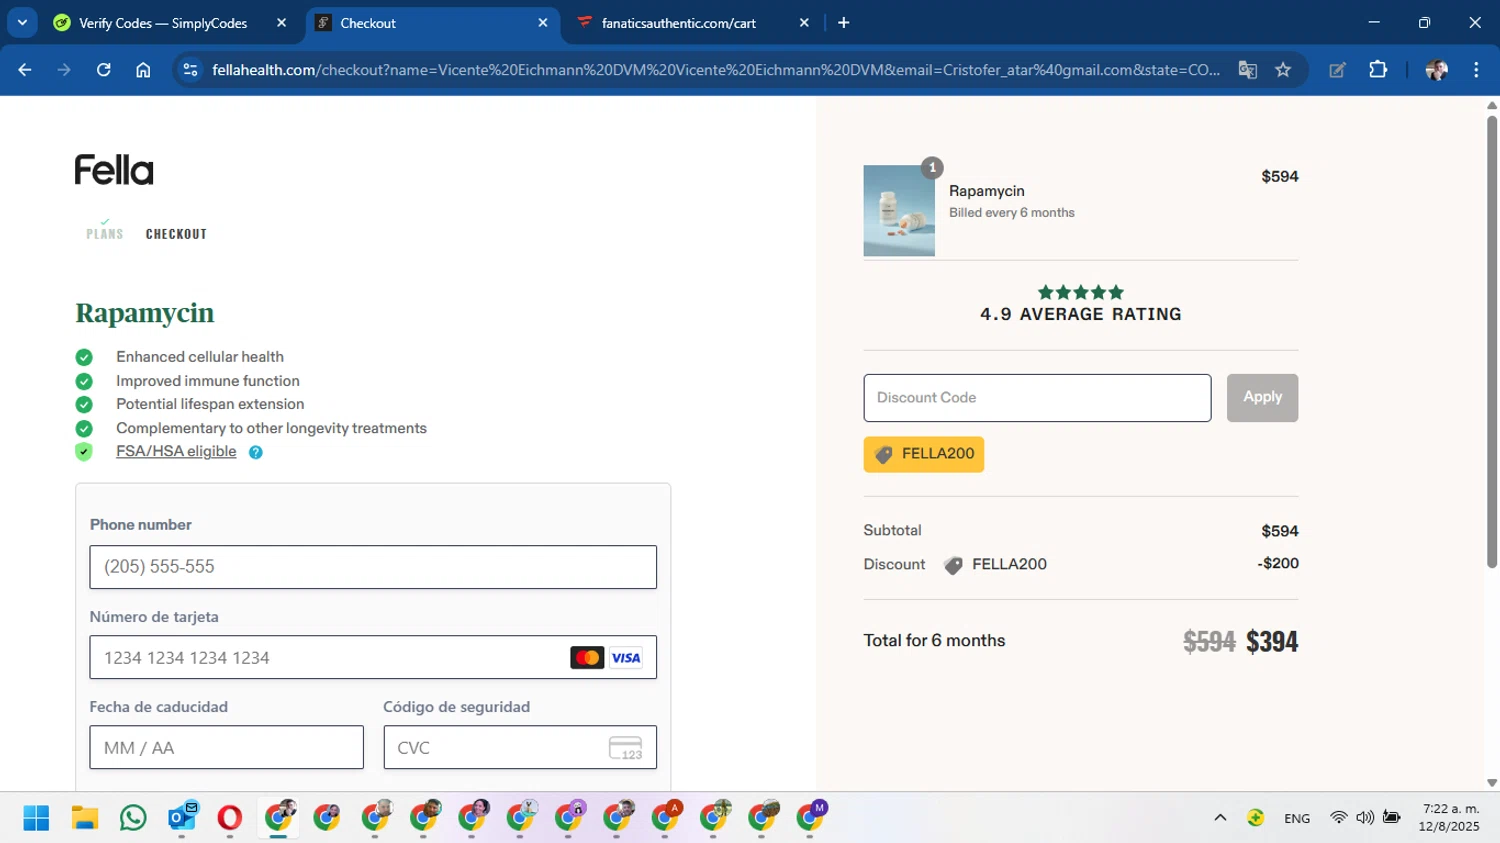
Task: Close the Verify Codes tab
Action: [281, 23]
